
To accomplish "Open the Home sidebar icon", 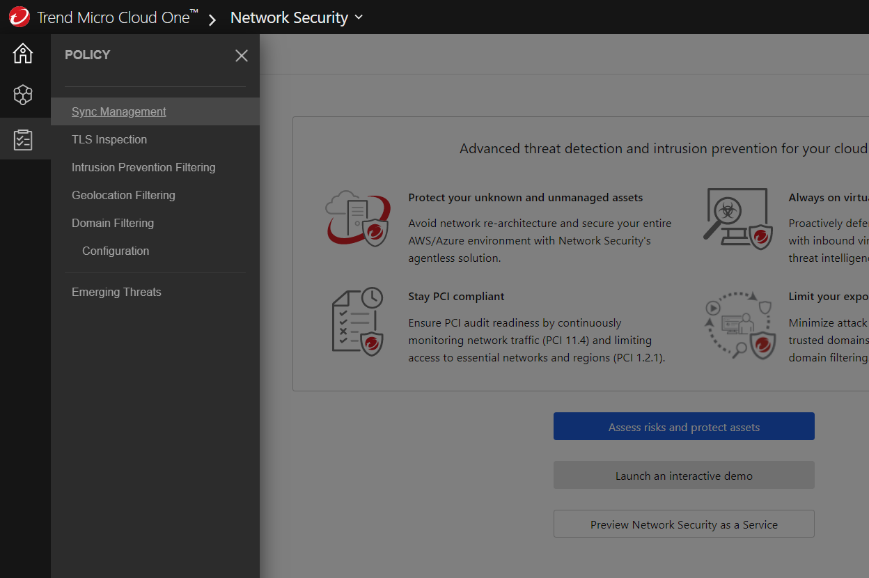I will [x=23, y=54].
